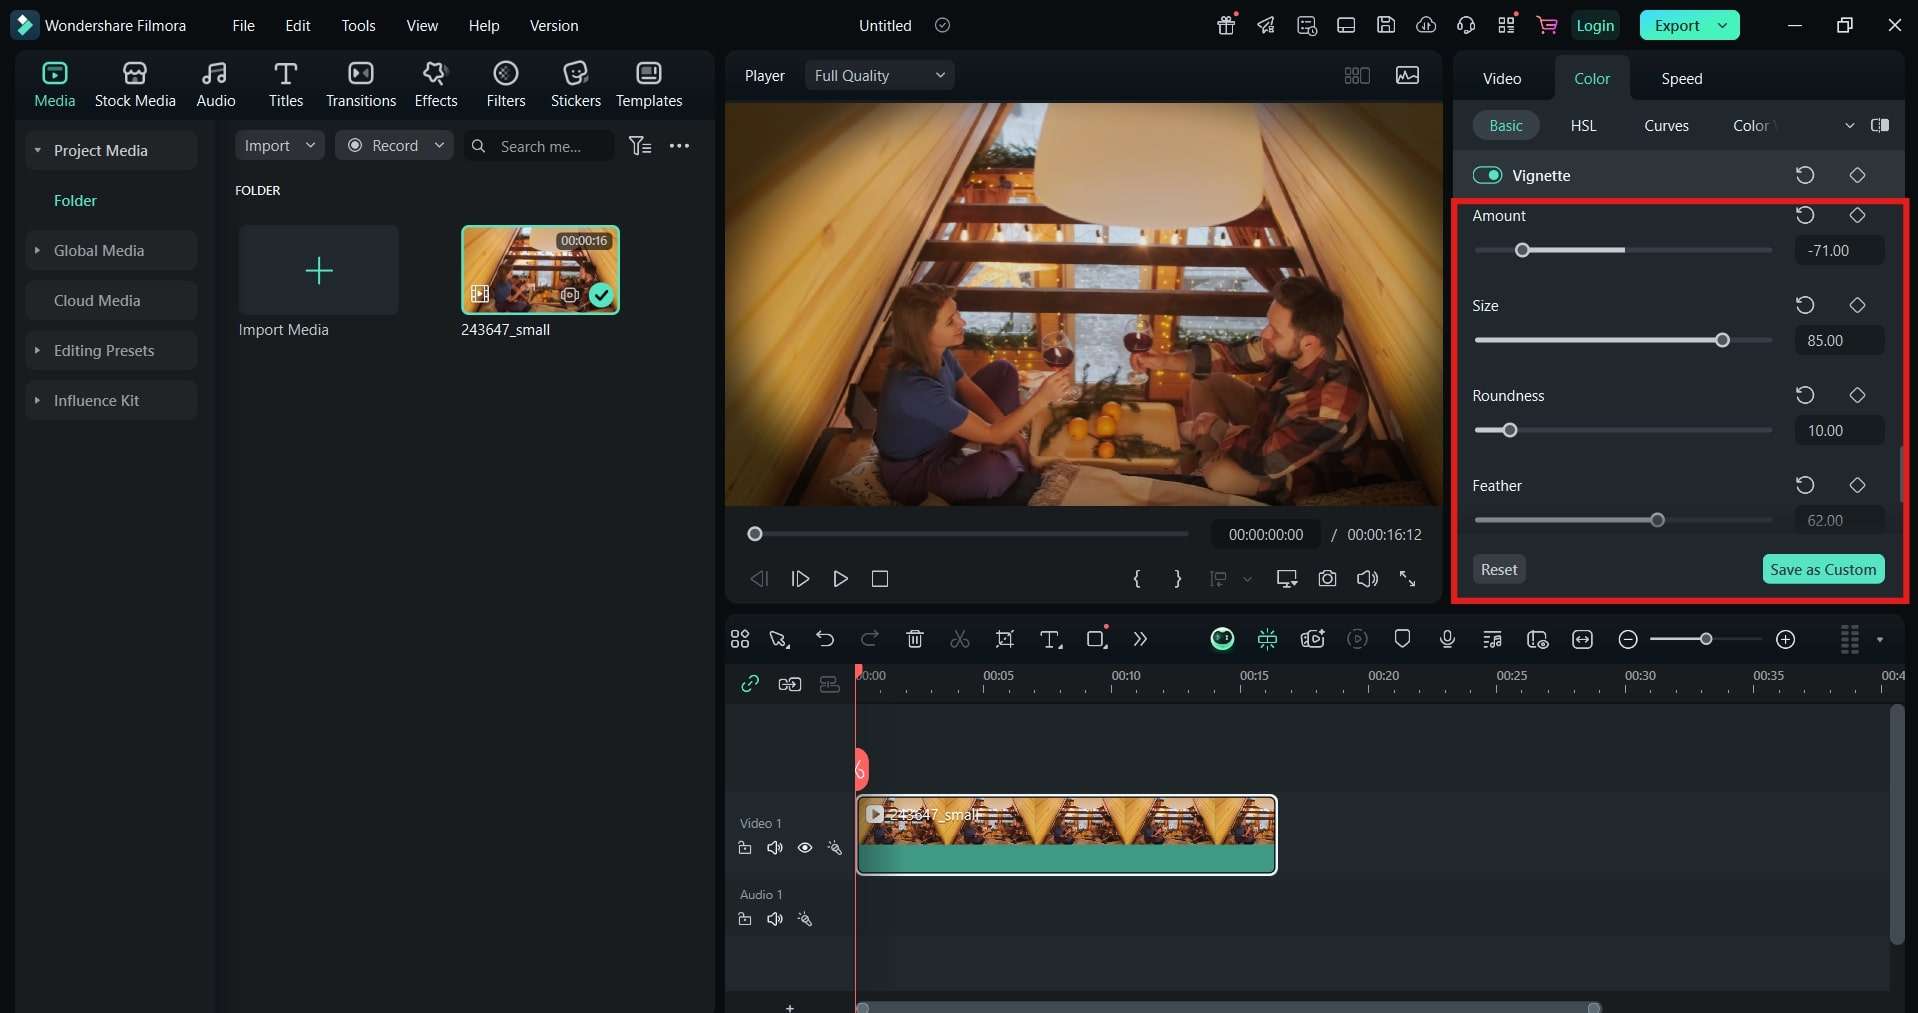Click Save as Custom button
Screen dimensions: 1918x1013
pyautogui.click(x=1823, y=569)
